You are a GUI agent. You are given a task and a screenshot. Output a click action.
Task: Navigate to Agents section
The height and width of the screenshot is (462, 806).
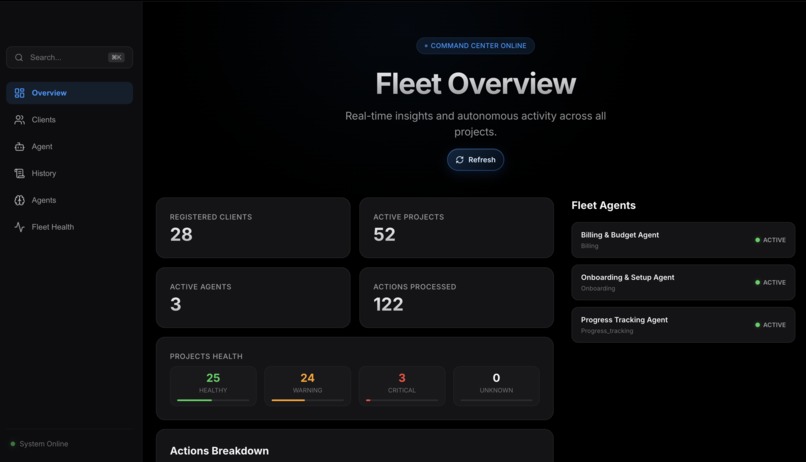point(69,200)
